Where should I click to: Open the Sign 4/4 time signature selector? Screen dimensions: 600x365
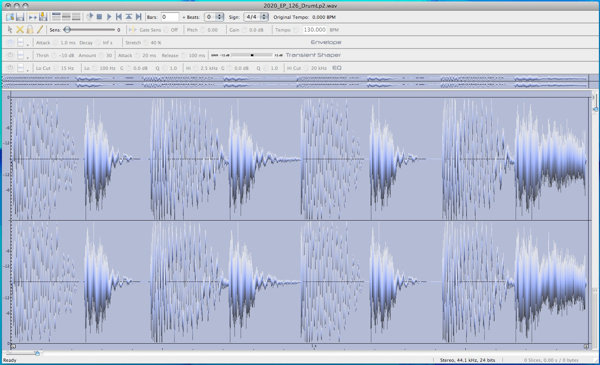point(256,17)
